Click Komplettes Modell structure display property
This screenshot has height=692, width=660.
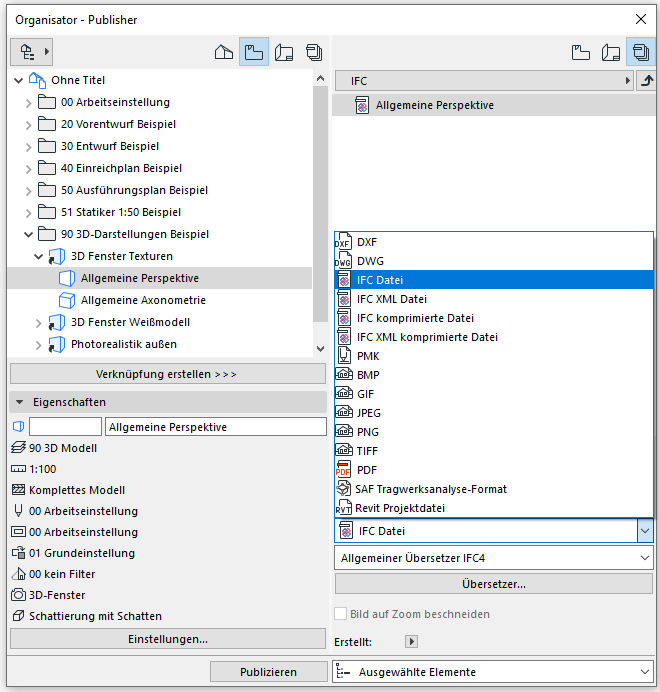pyautogui.click(x=68, y=490)
